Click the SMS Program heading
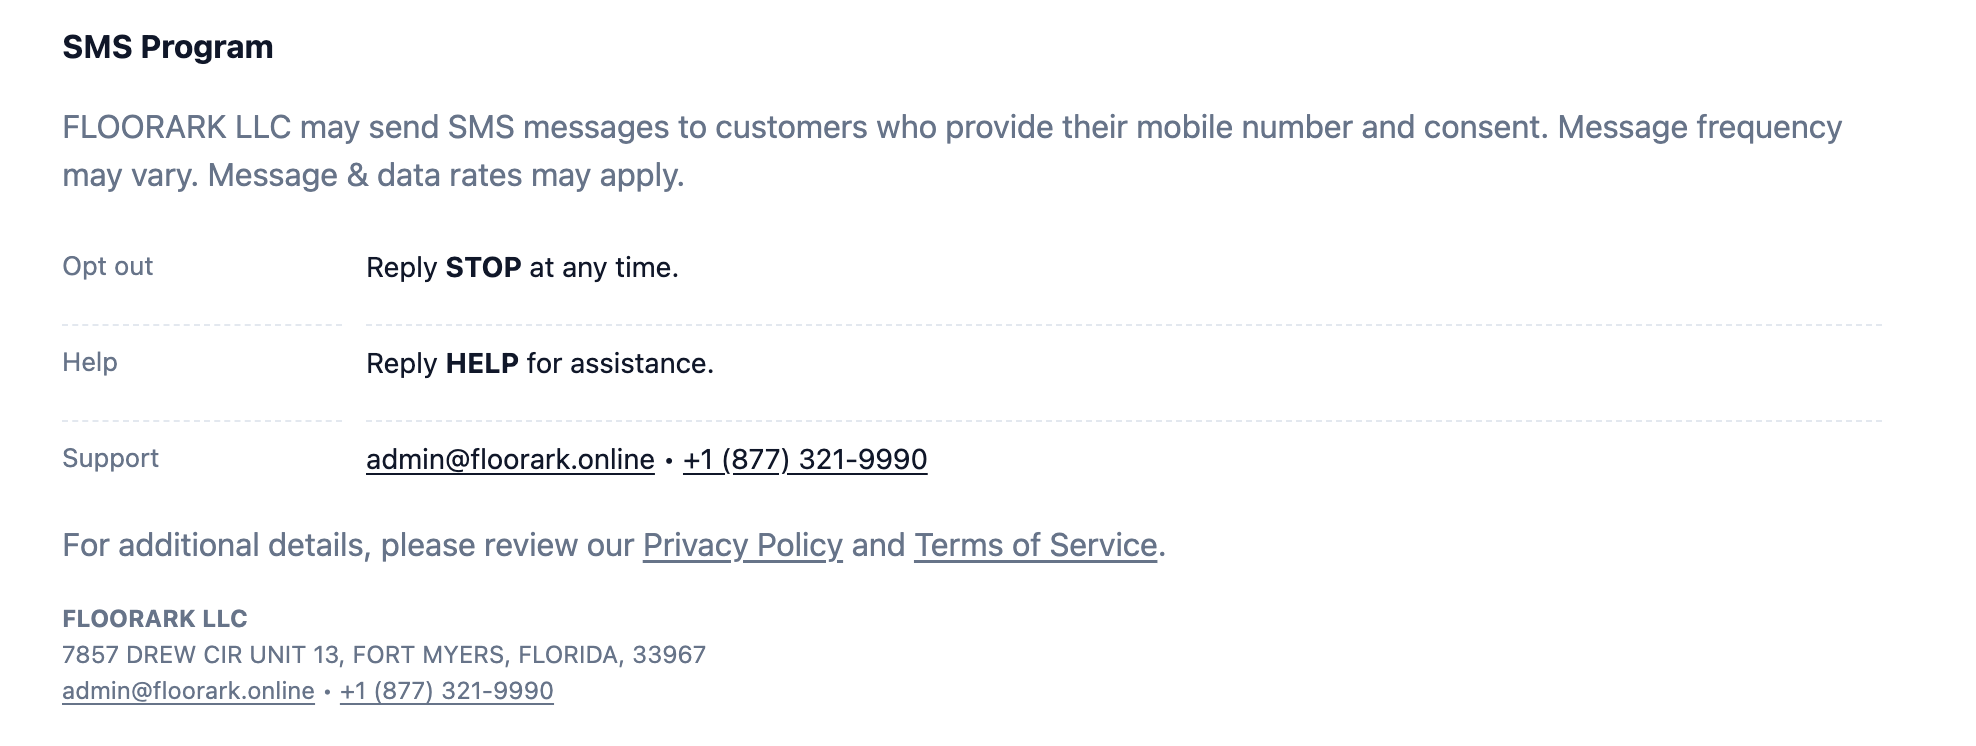This screenshot has height=746, width=1976. 168,47
